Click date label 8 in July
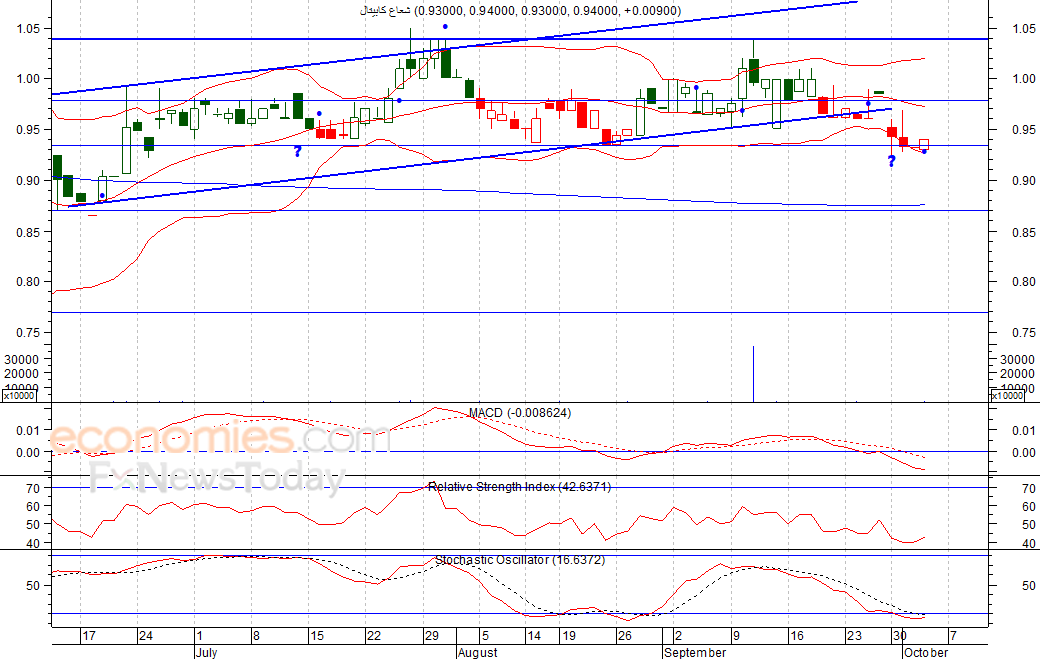This screenshot has width=1040, height=659. (x=255, y=636)
